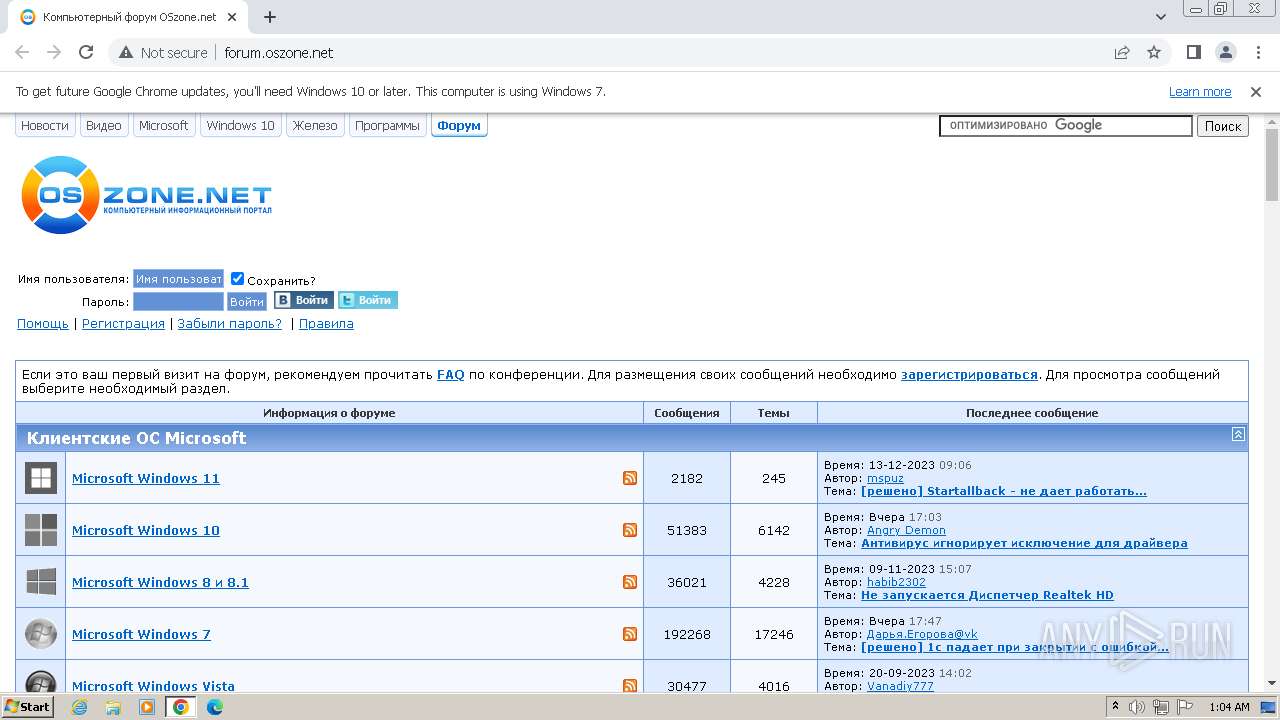1280x720 pixels.
Task: Click the Поиск search button
Action: [x=1222, y=126]
